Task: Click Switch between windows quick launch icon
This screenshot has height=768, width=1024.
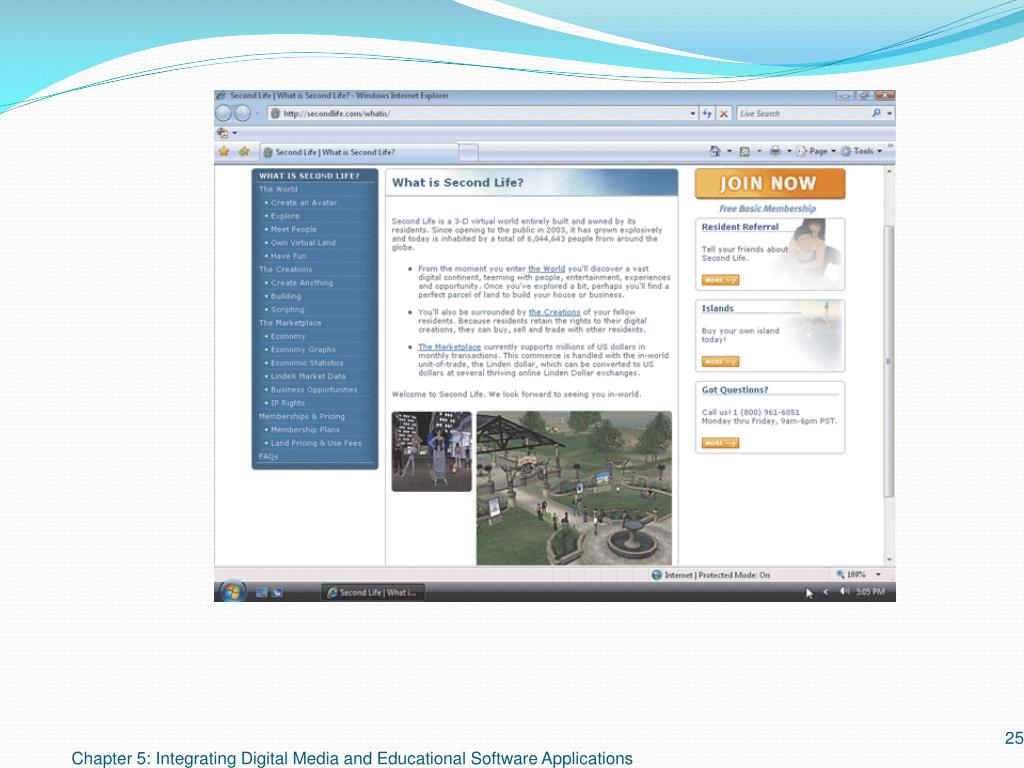Action: [x=277, y=593]
